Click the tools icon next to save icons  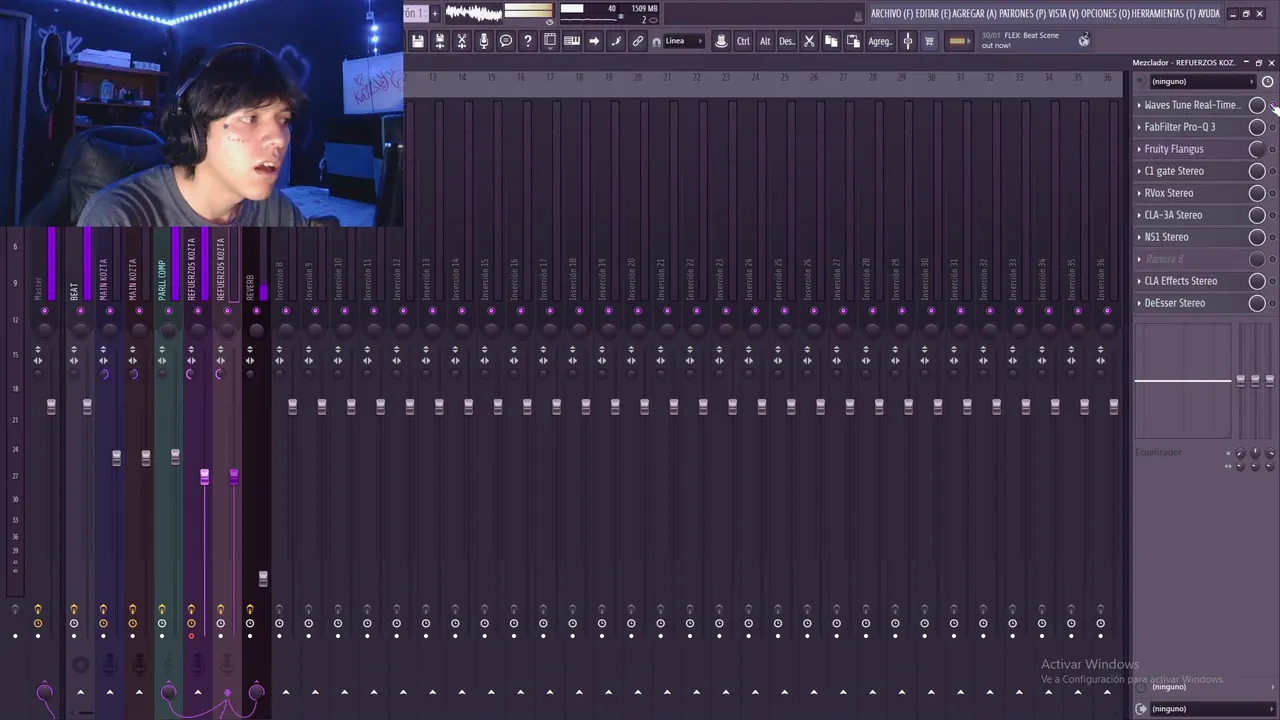point(462,41)
